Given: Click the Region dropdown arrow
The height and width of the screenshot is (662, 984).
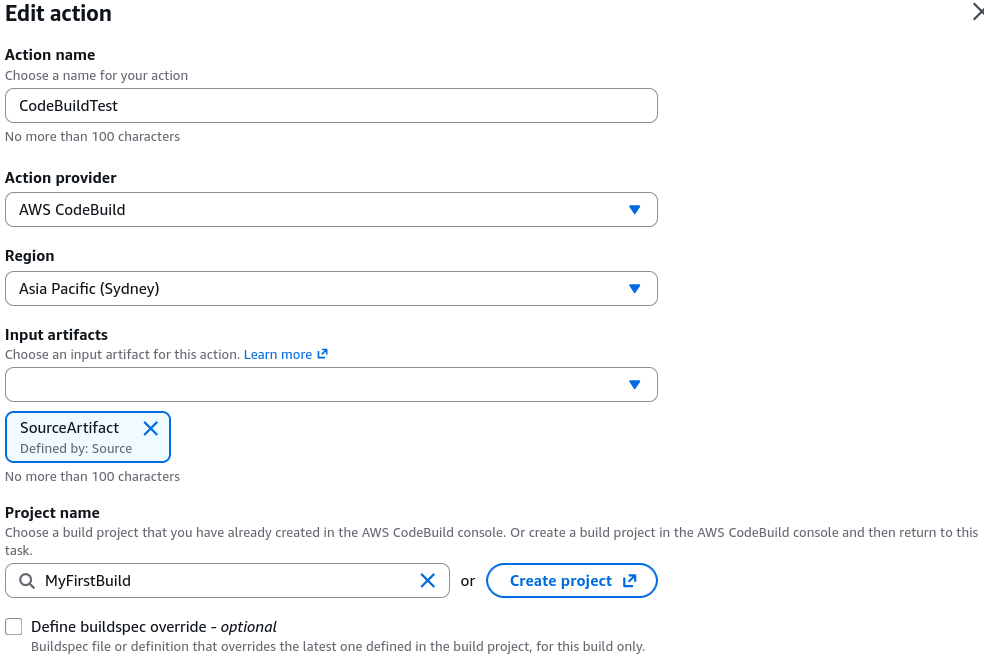Looking at the screenshot, I should (x=634, y=289).
